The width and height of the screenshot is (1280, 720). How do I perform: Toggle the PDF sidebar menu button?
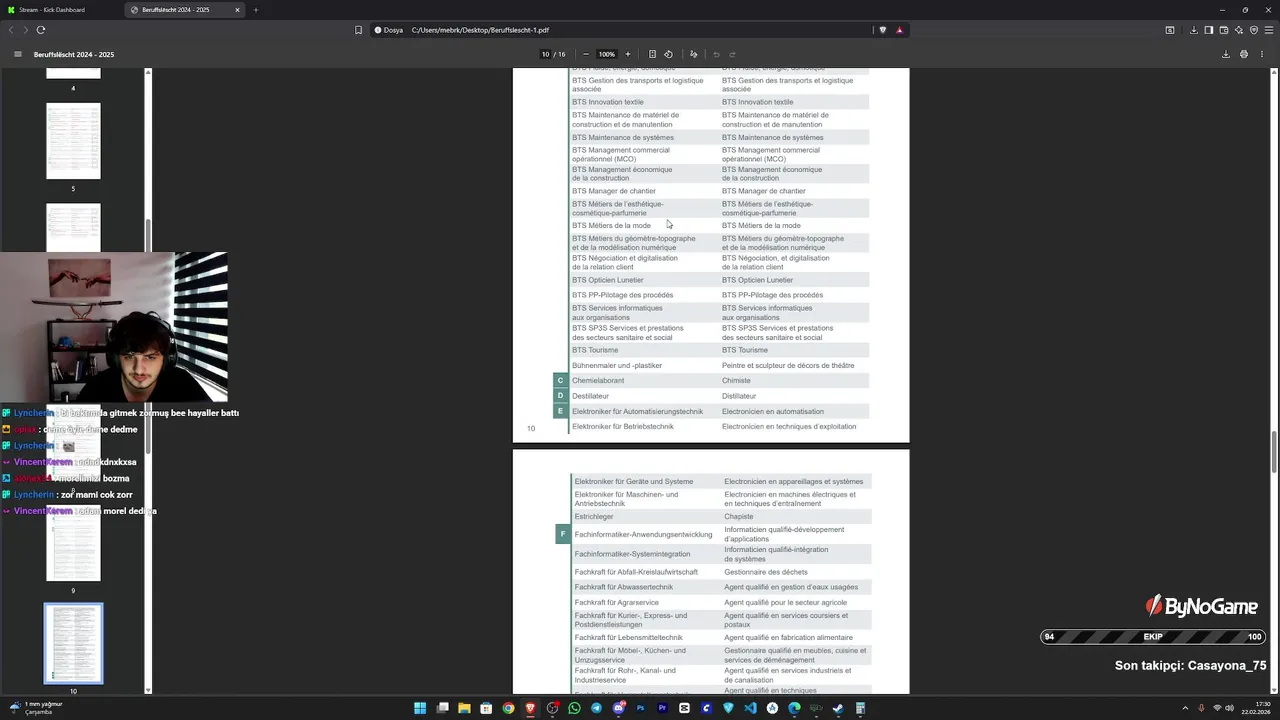coord(17,54)
